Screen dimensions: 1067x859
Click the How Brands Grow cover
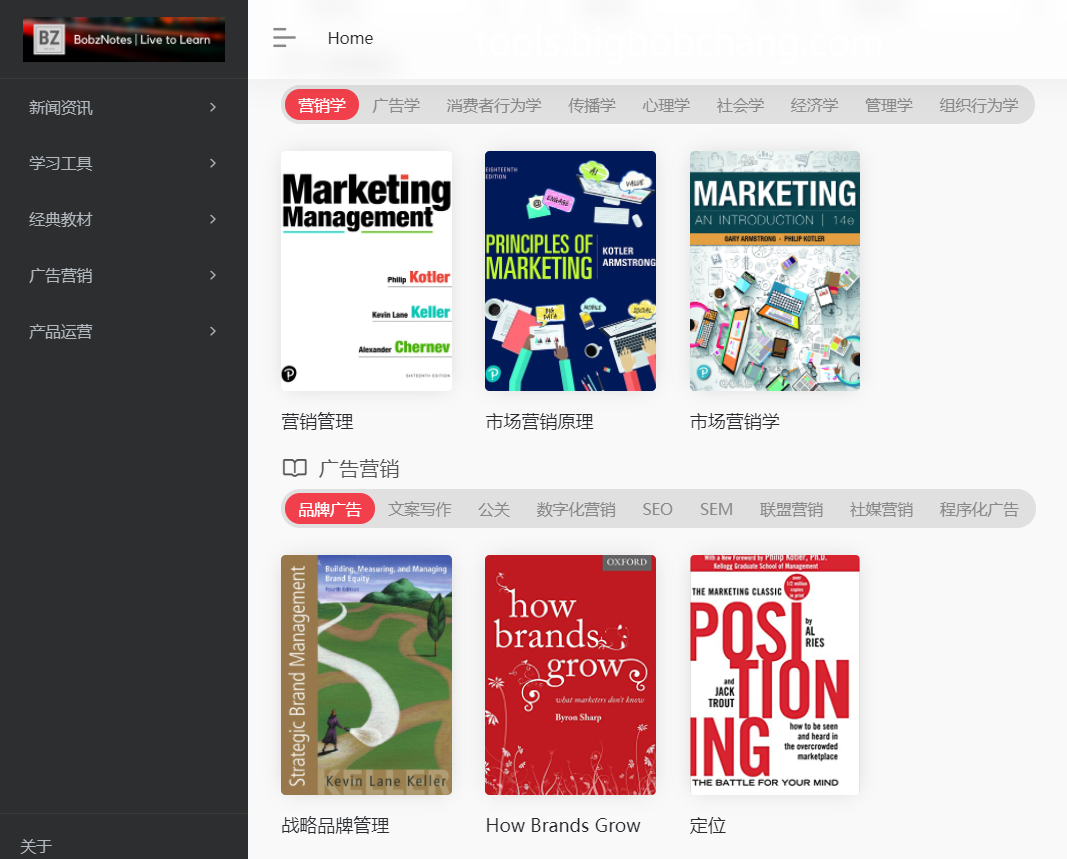pos(570,675)
